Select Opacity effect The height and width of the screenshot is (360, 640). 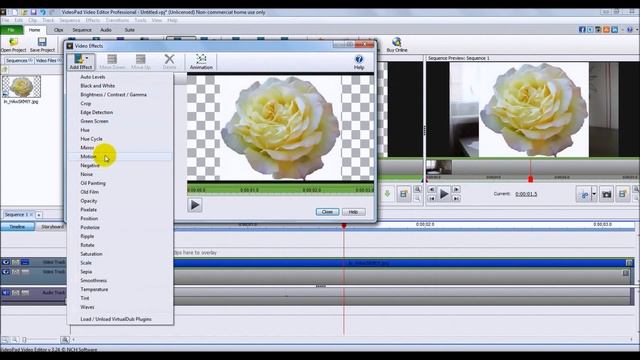(x=89, y=201)
